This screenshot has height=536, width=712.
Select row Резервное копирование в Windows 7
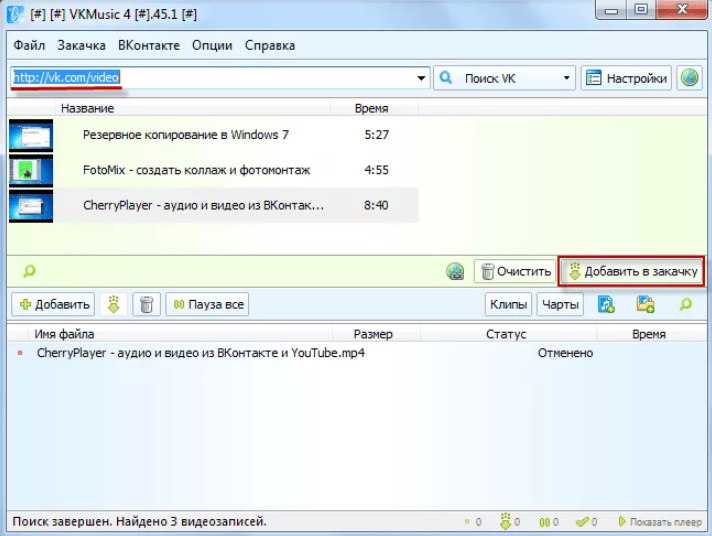point(213,135)
